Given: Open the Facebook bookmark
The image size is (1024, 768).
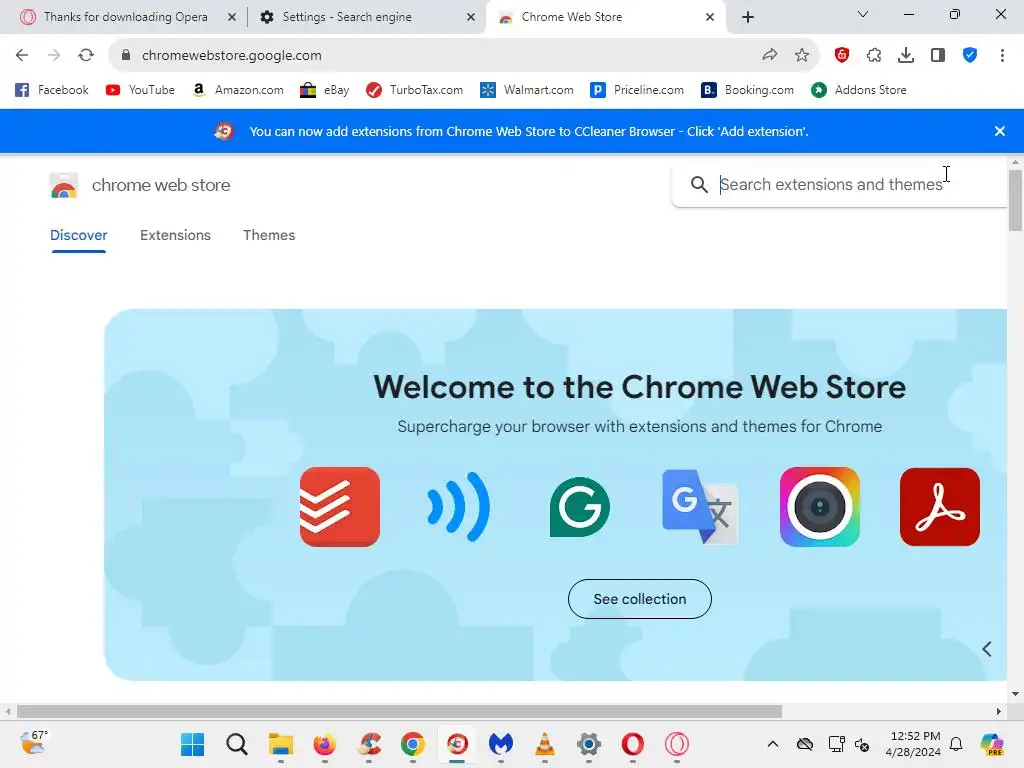Looking at the screenshot, I should [x=52, y=90].
